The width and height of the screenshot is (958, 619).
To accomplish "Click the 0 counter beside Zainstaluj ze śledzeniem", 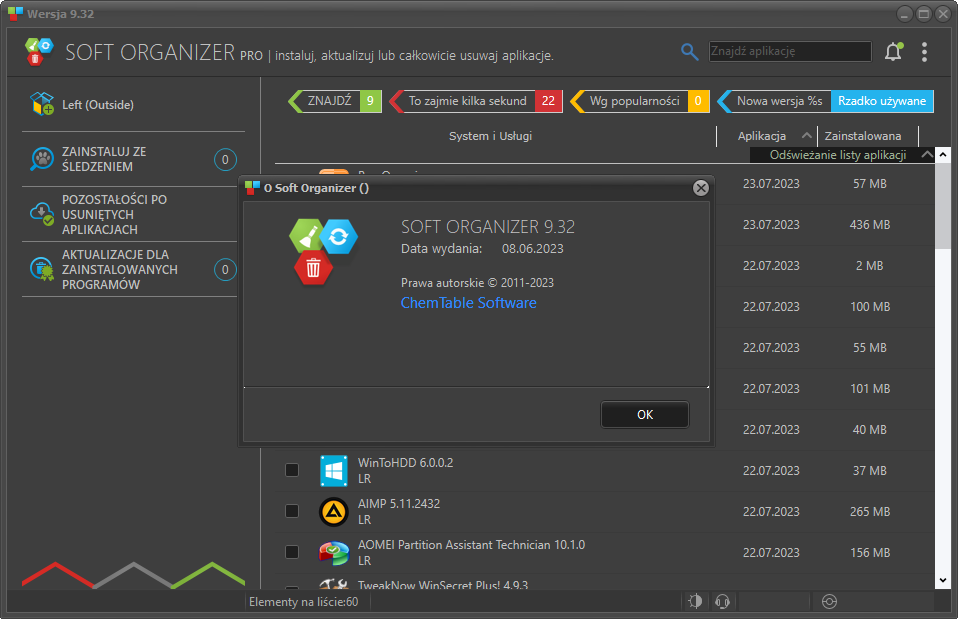I will (x=225, y=159).
